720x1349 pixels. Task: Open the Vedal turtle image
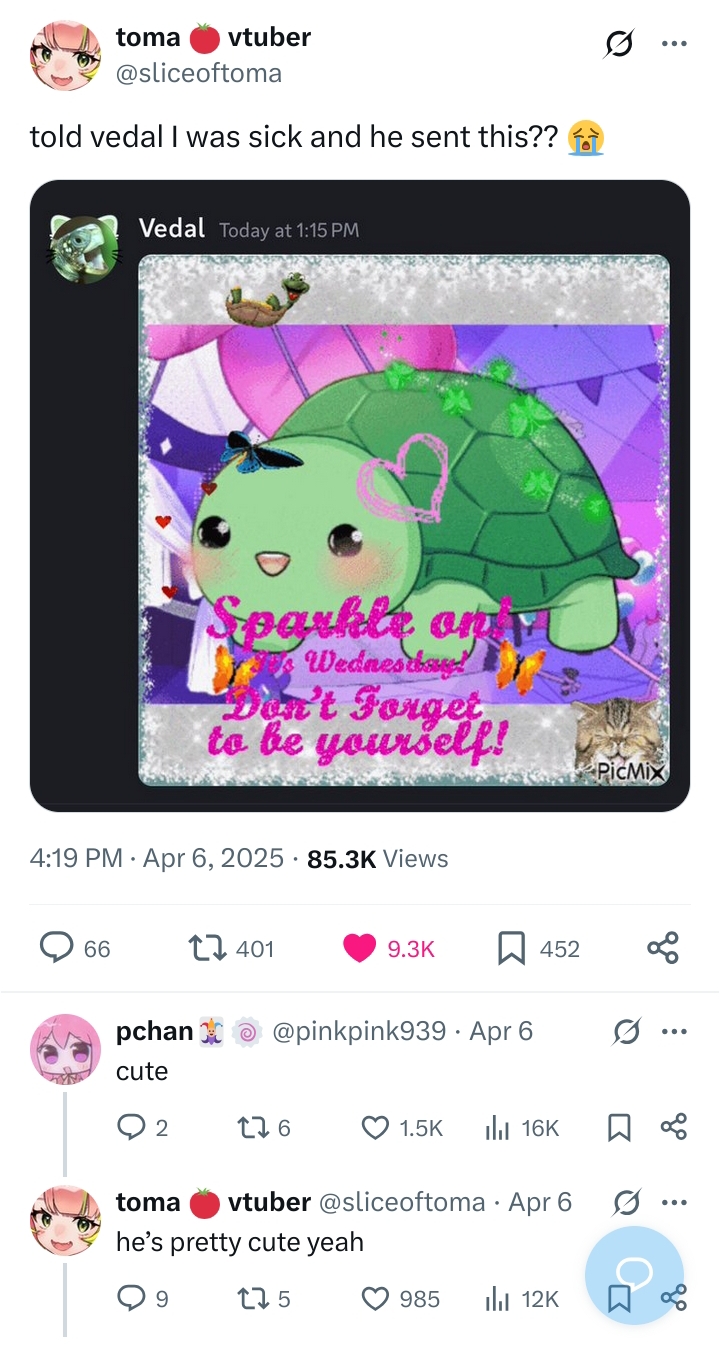(x=403, y=520)
